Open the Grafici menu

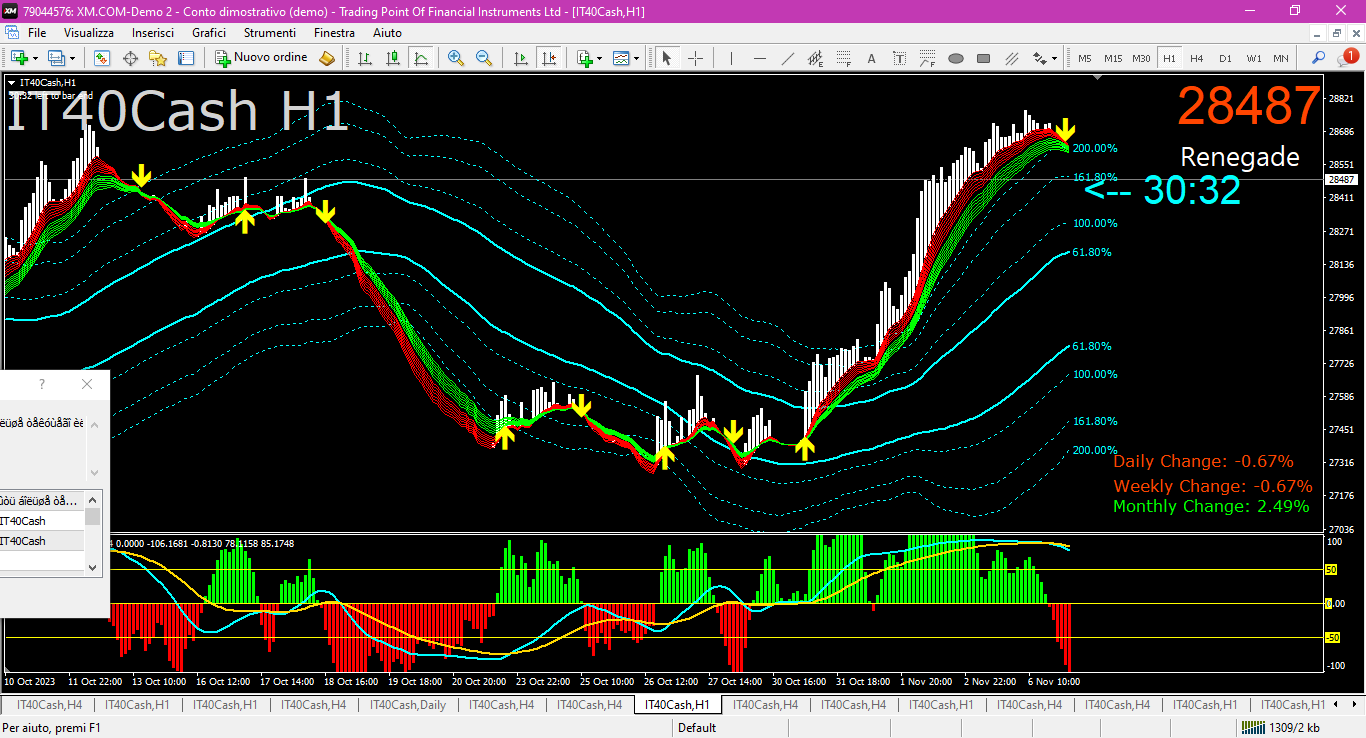click(209, 33)
